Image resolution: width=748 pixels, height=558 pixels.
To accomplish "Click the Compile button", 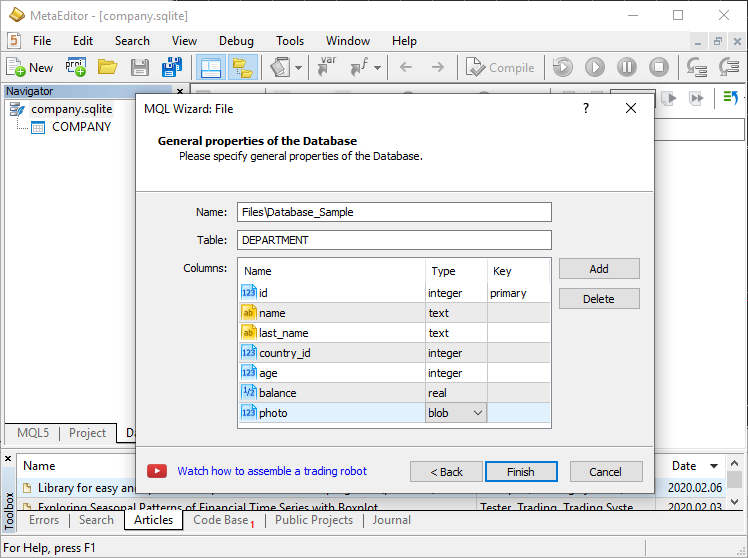I will [500, 67].
